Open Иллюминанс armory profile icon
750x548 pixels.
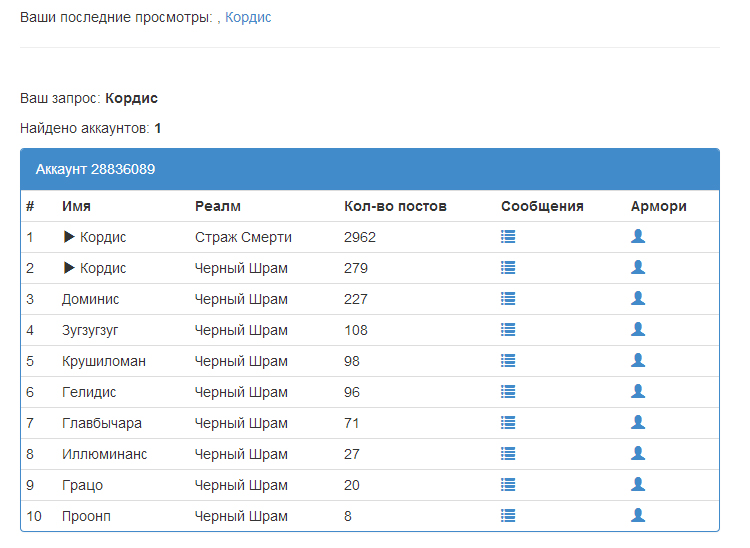(x=638, y=453)
